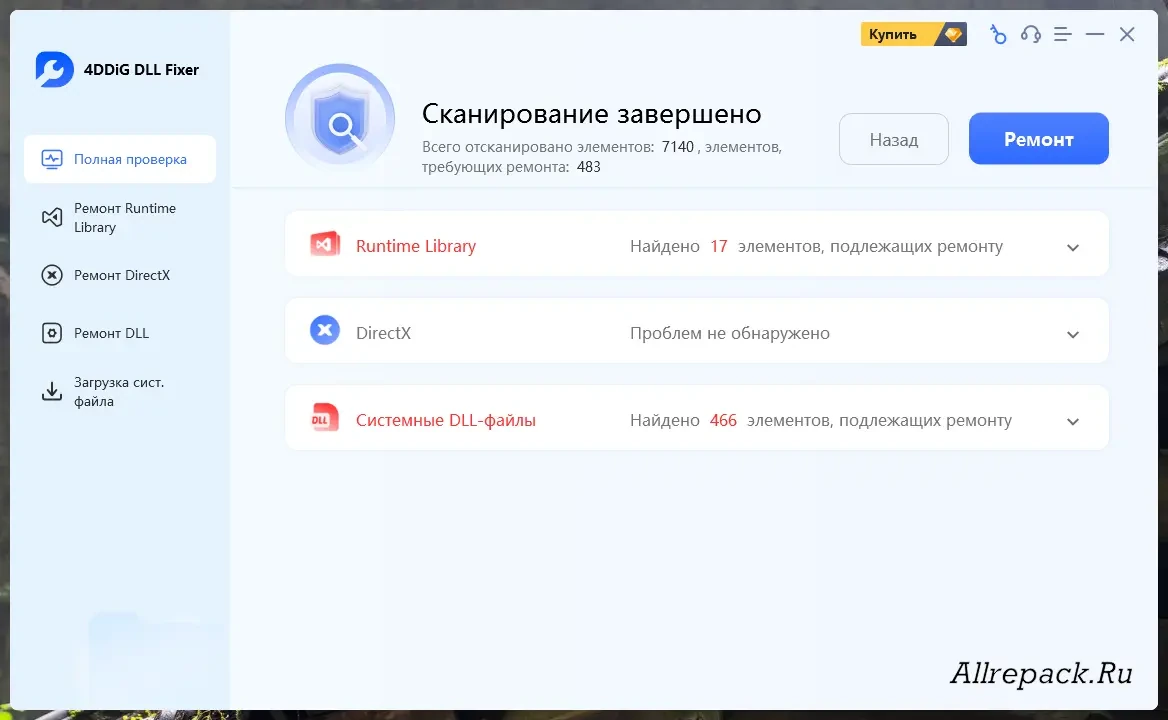The width and height of the screenshot is (1168, 720).
Task: Click Проблем не обнаружено status text
Action: (730, 333)
